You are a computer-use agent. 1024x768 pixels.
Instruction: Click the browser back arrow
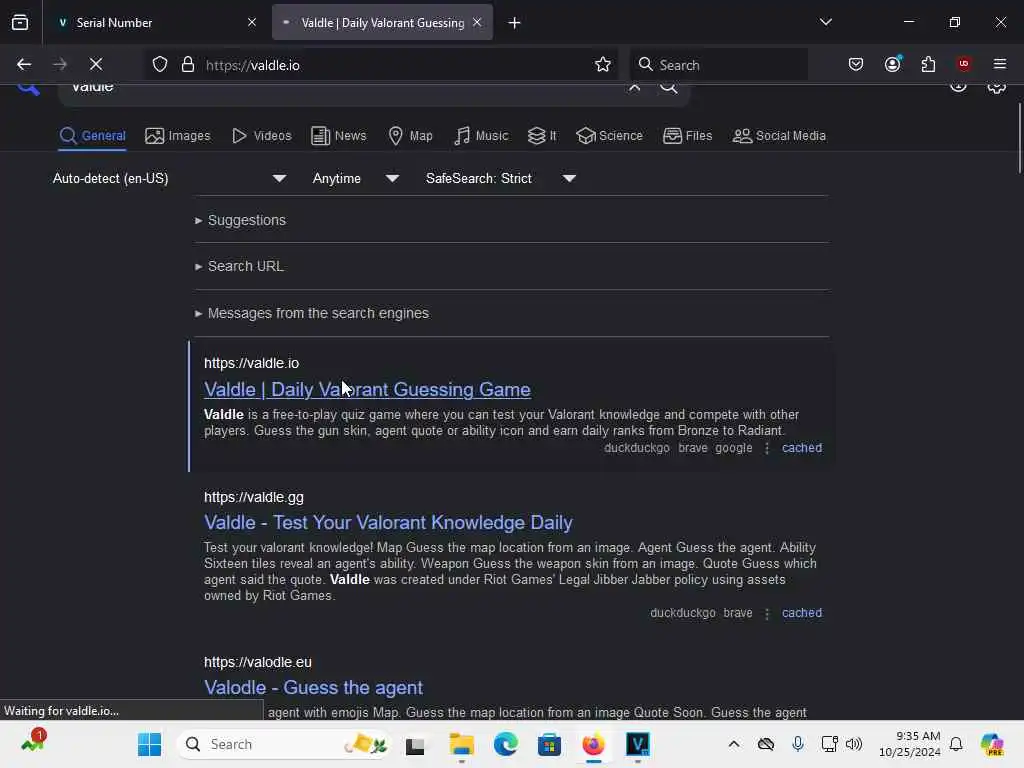coord(24,65)
